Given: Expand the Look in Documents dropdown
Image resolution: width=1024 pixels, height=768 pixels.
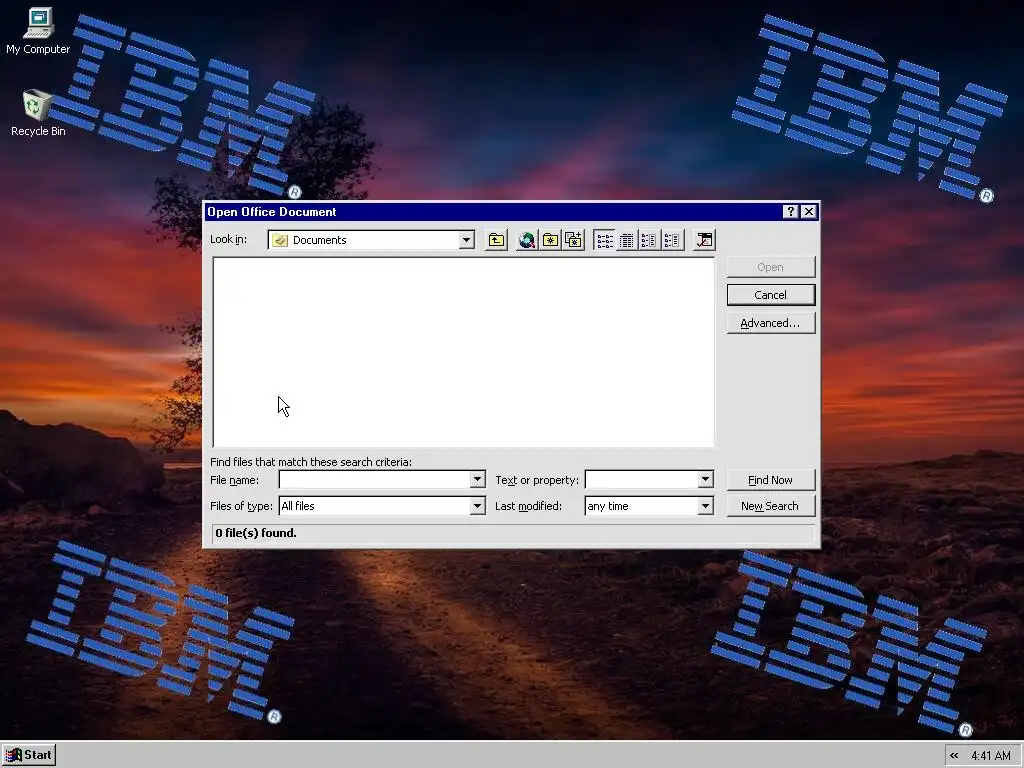Looking at the screenshot, I should pos(466,240).
